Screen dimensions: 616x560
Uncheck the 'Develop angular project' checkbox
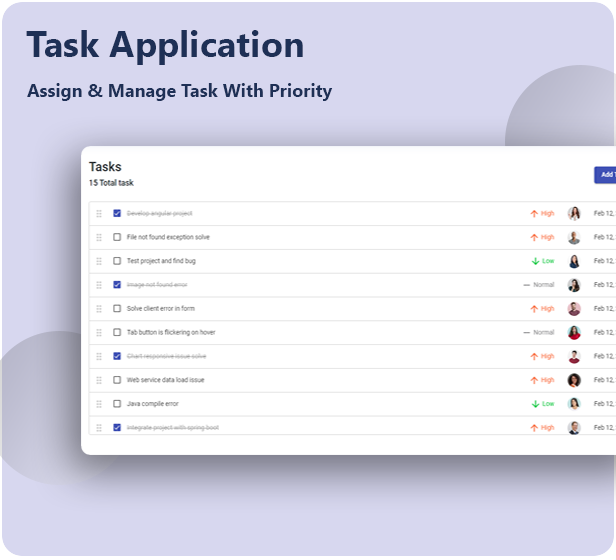(x=117, y=213)
